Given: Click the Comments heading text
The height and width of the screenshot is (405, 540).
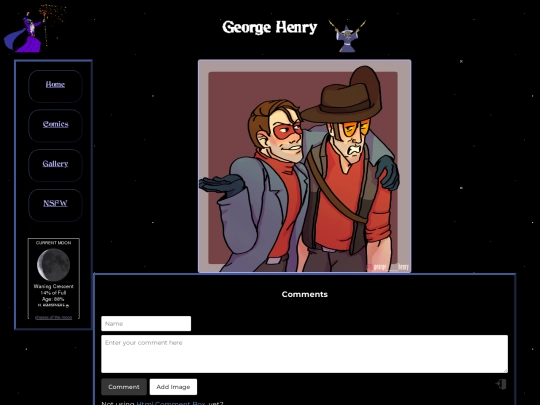Looking at the screenshot, I should [x=304, y=294].
